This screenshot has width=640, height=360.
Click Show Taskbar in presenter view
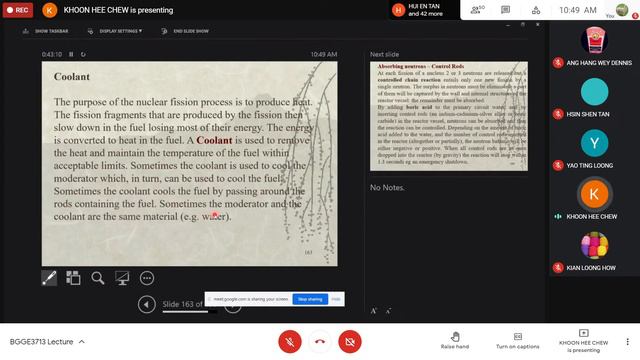pyautogui.click(x=46, y=31)
